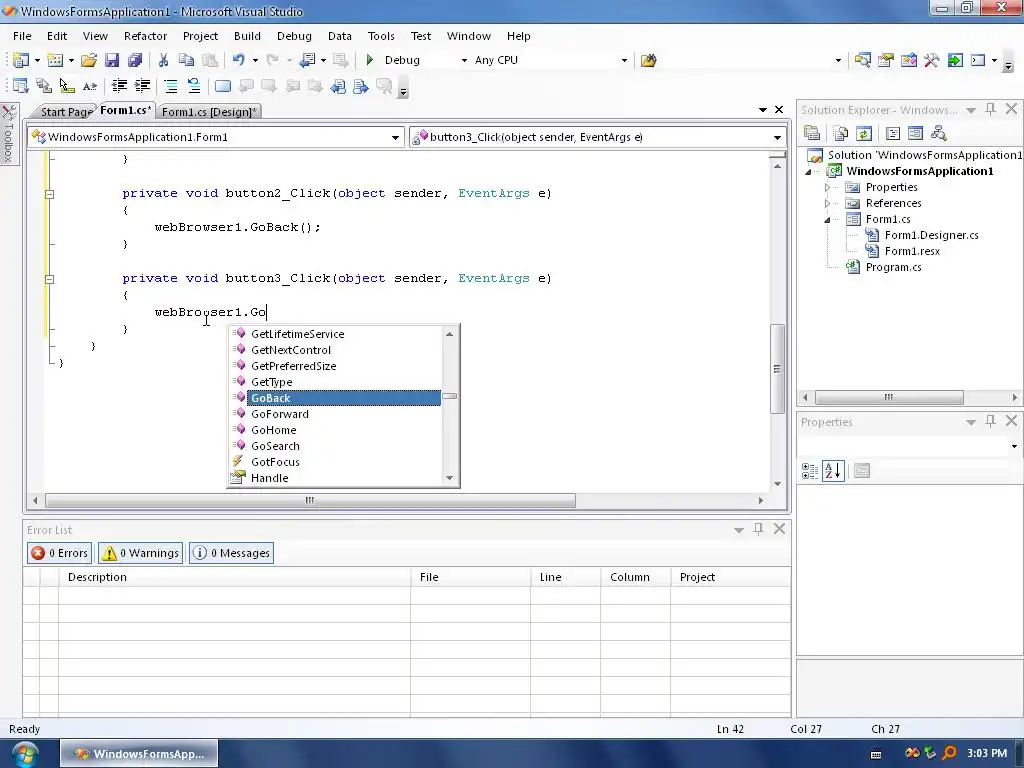Switch to the Form1.cs [Design] tab
The height and width of the screenshot is (768, 1024).
coord(208,112)
